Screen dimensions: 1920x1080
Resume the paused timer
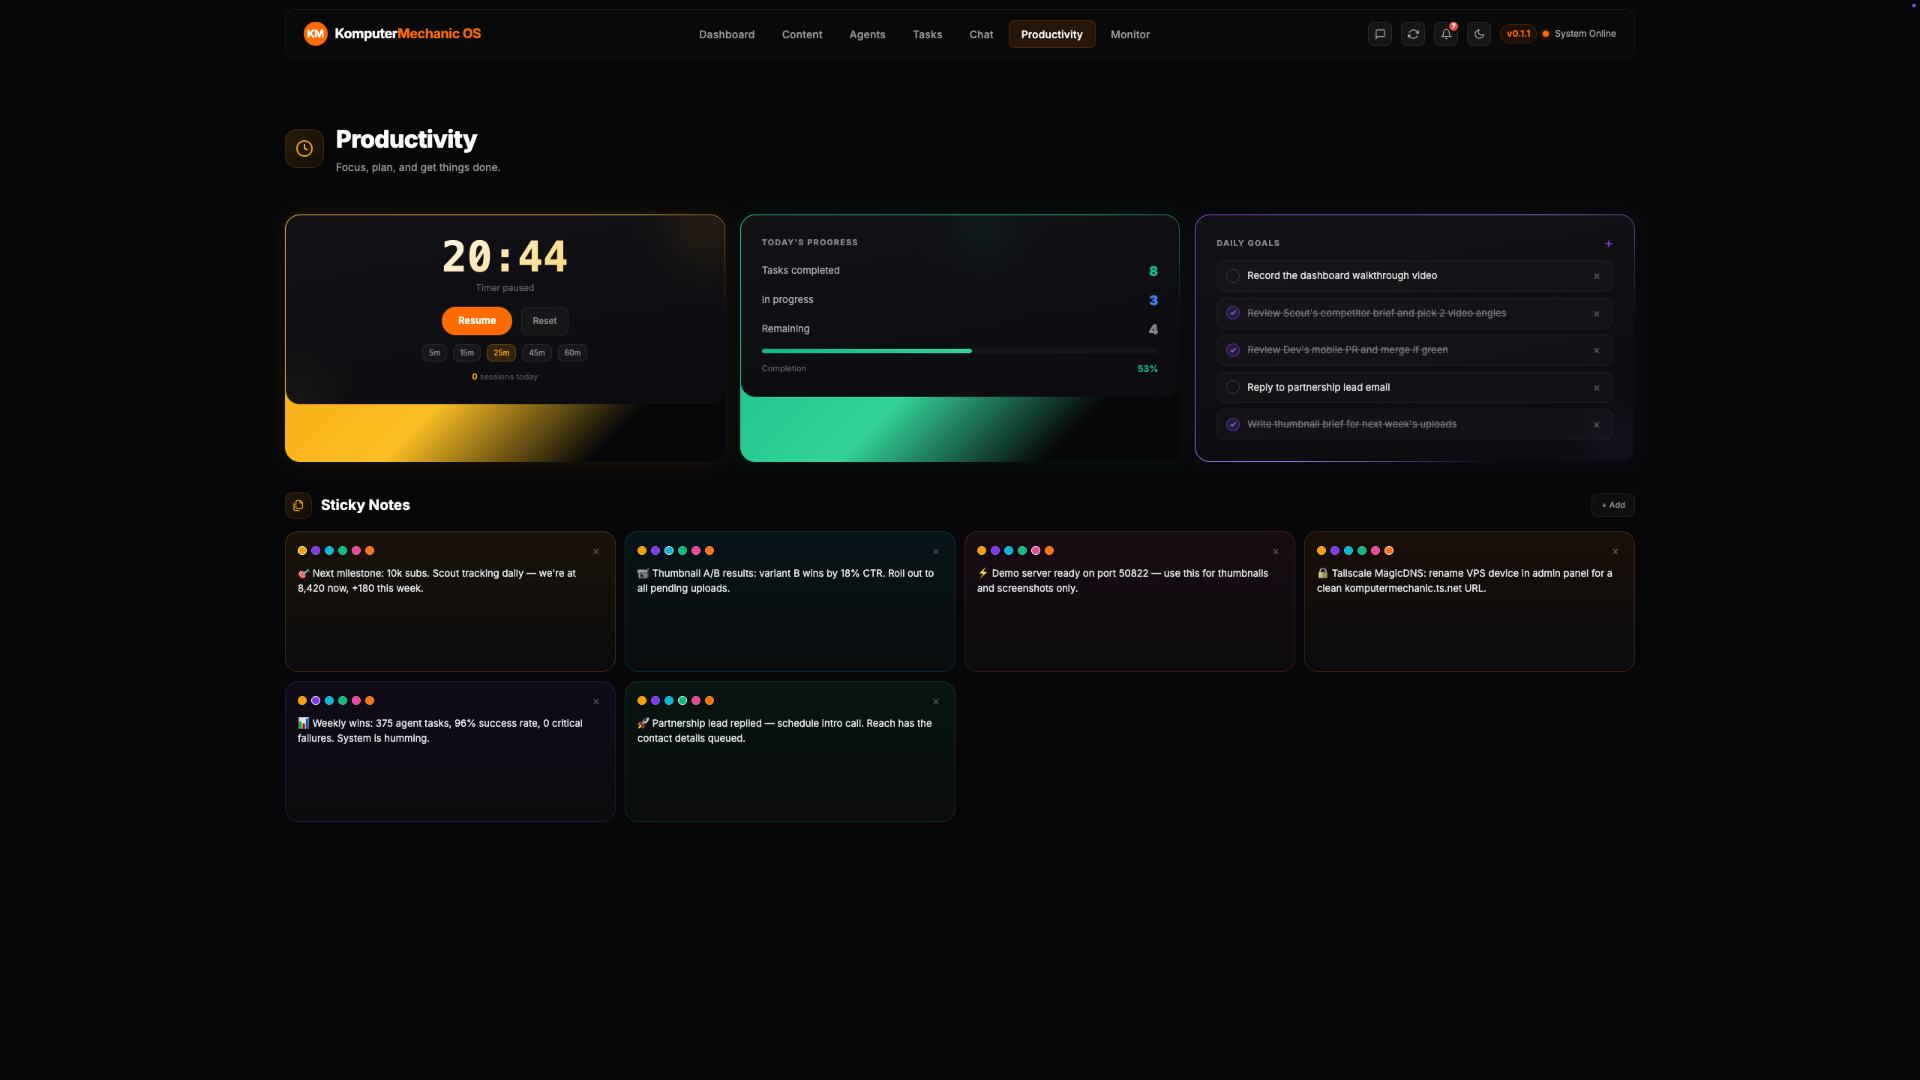pos(477,321)
